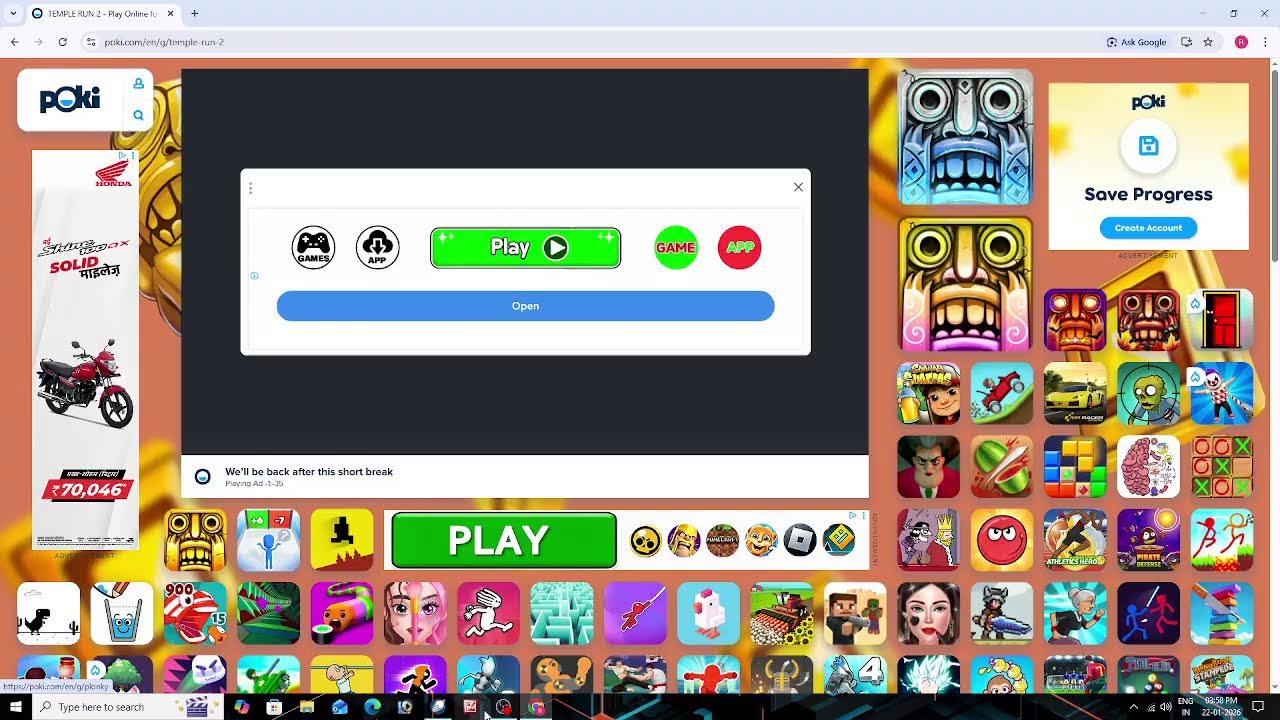Screen dimensions: 1280x720
Task: Open the ENG IN language indicator
Action: [x=1186, y=707]
